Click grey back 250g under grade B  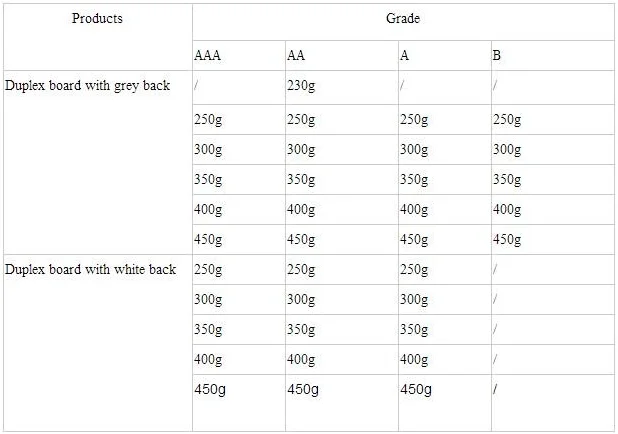point(507,120)
